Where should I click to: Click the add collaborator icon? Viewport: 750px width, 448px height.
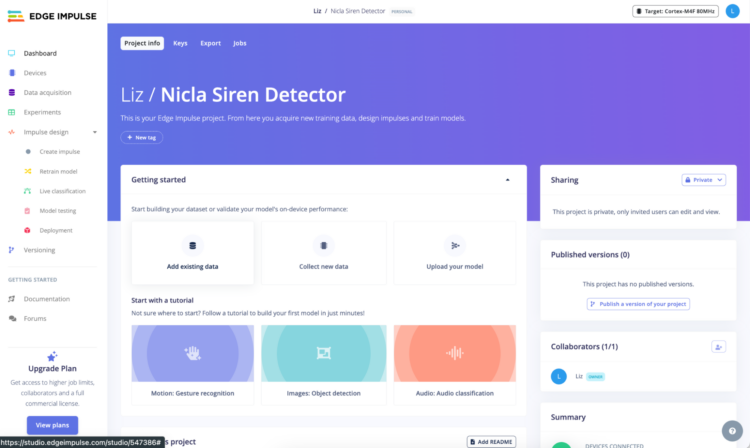[x=717, y=346]
